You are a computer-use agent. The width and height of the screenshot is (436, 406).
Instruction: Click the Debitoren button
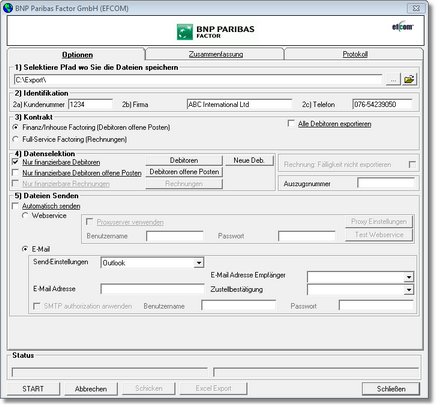click(x=184, y=160)
